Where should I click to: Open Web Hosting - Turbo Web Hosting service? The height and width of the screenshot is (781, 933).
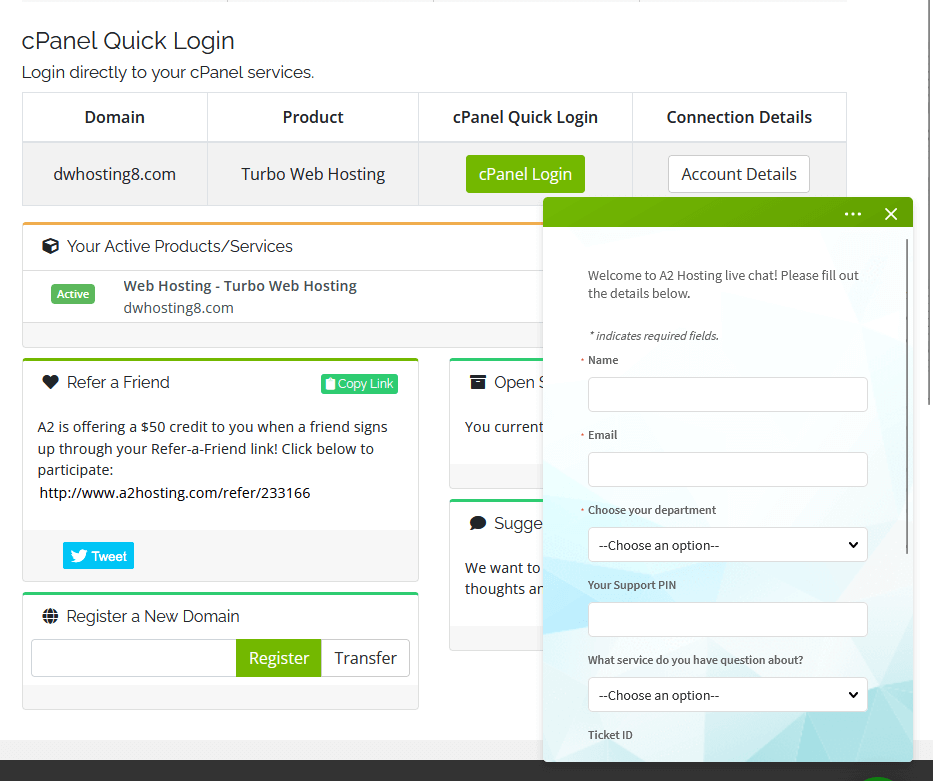click(x=240, y=286)
